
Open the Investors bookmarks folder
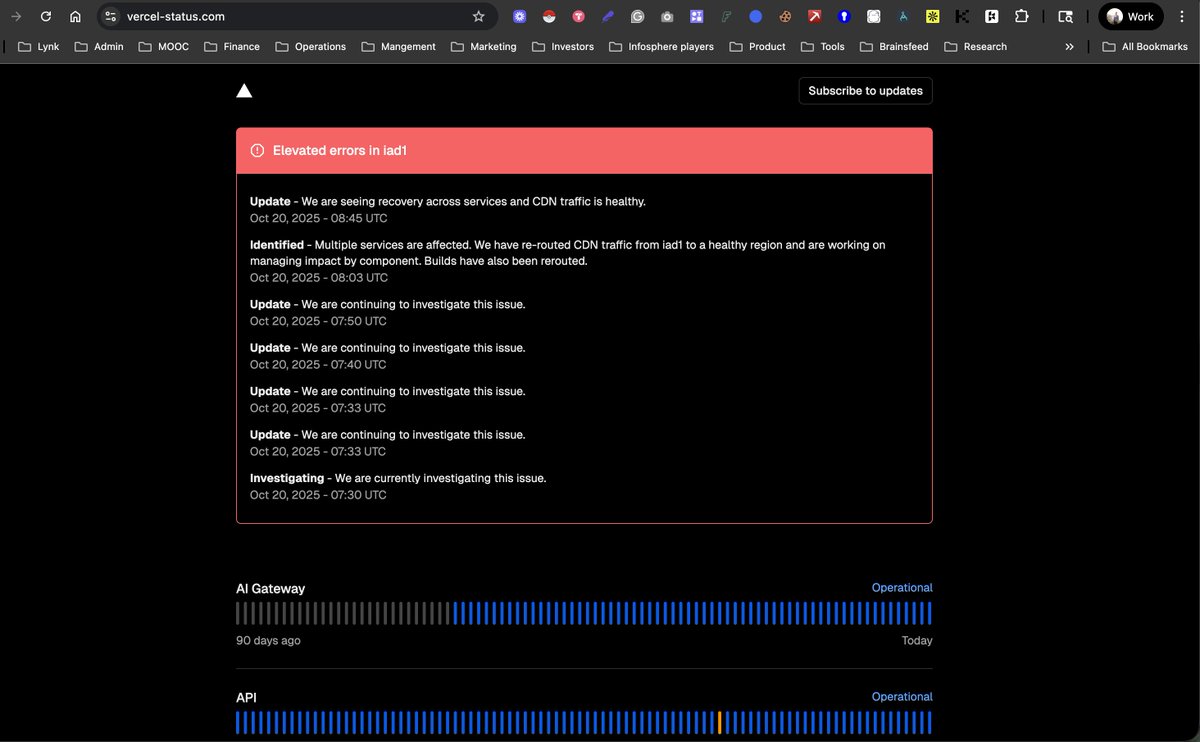(x=563, y=46)
